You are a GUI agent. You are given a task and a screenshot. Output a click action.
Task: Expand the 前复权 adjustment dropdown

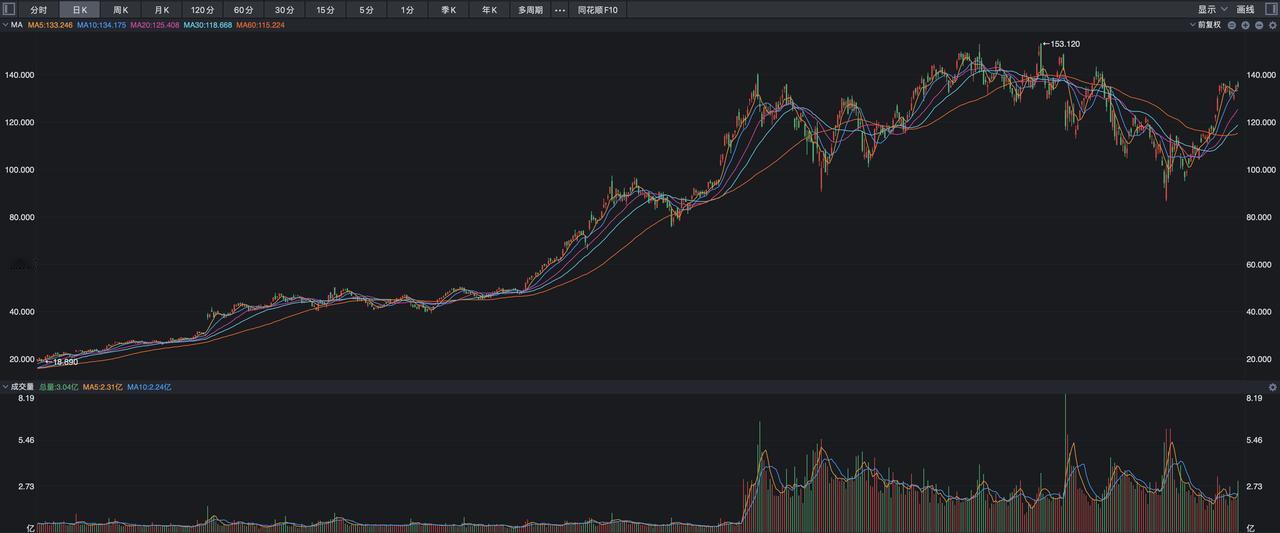(x=1206, y=25)
